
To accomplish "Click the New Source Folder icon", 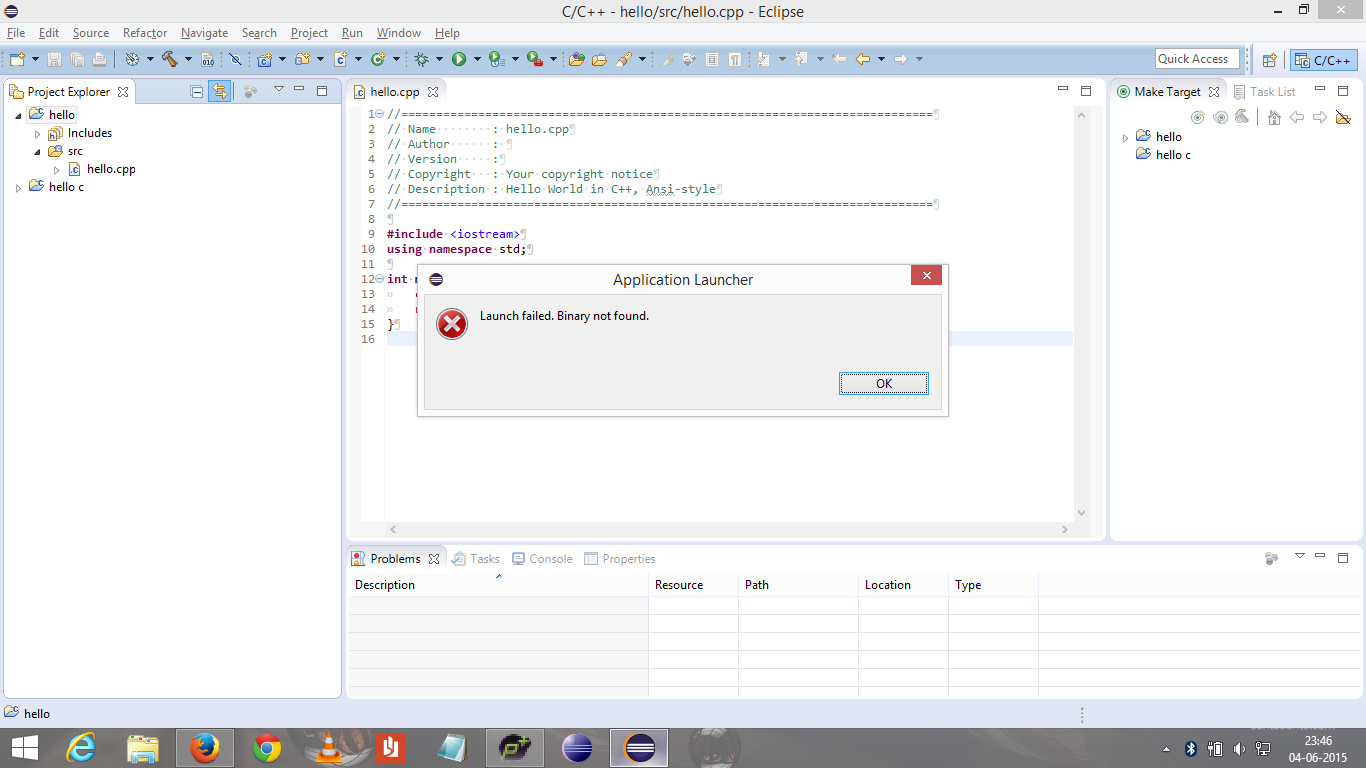I will tap(302, 60).
